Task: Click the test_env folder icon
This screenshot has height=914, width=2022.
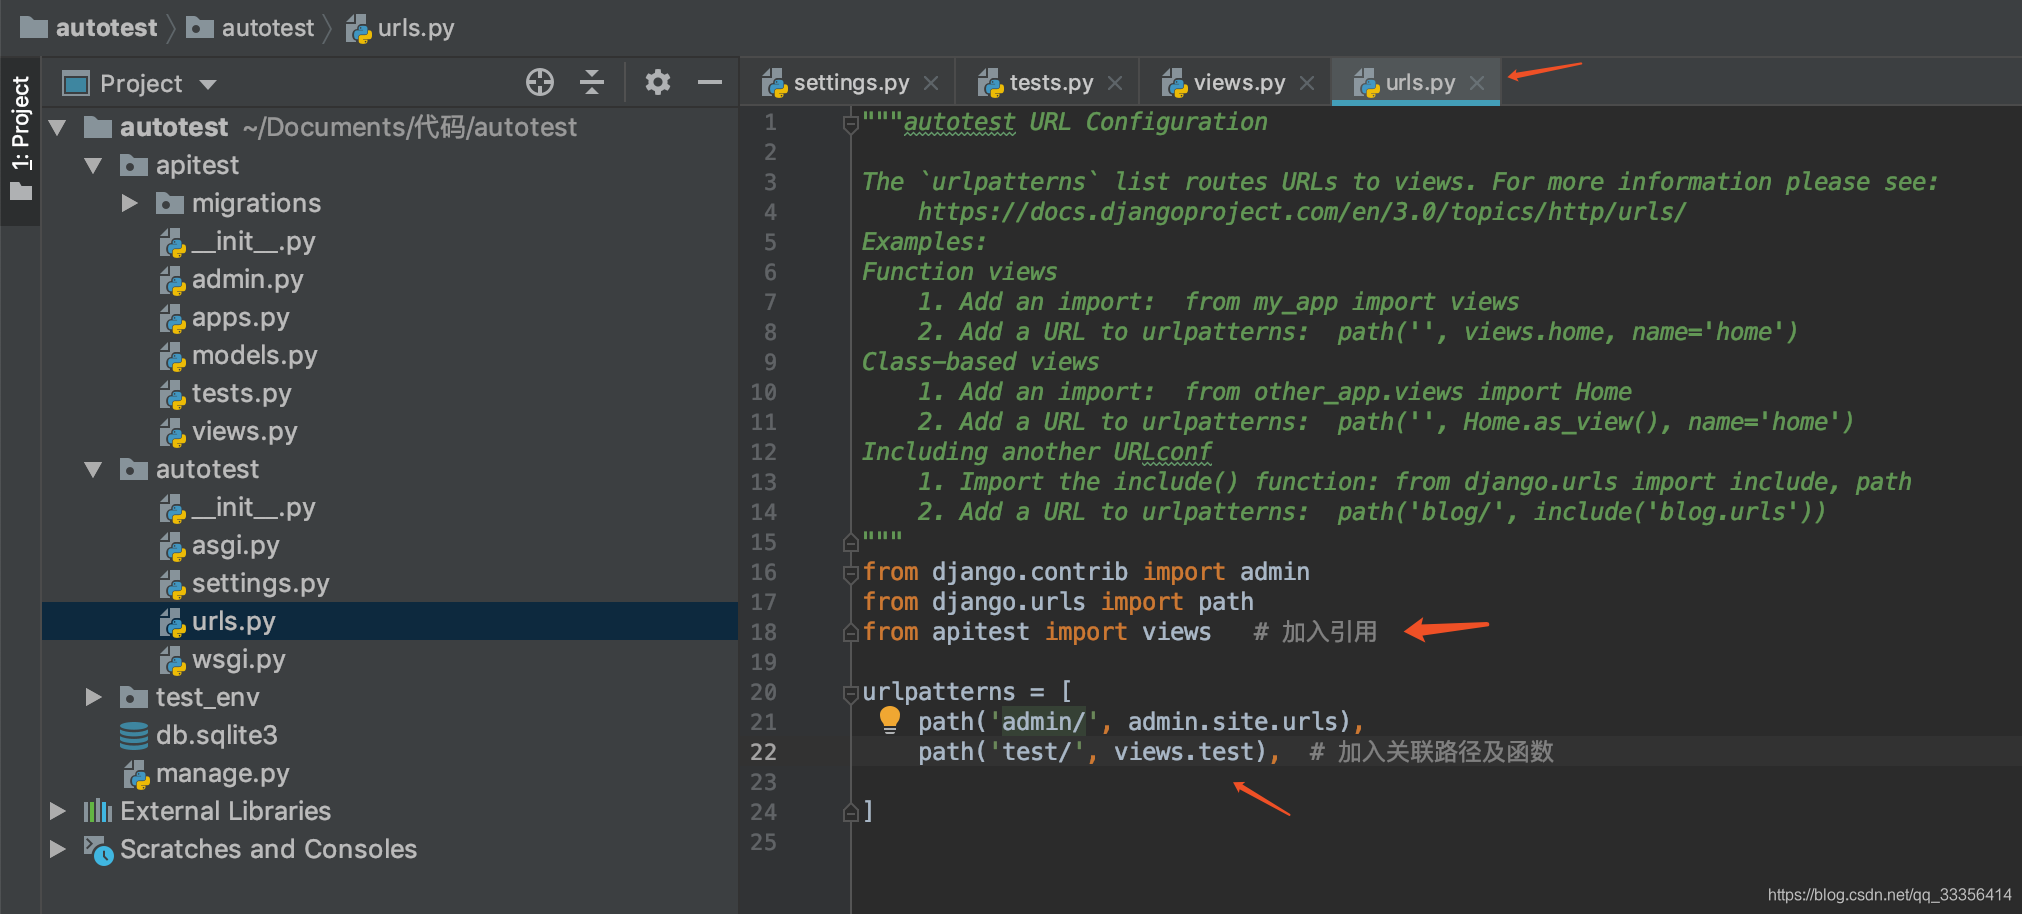Action: tap(134, 697)
